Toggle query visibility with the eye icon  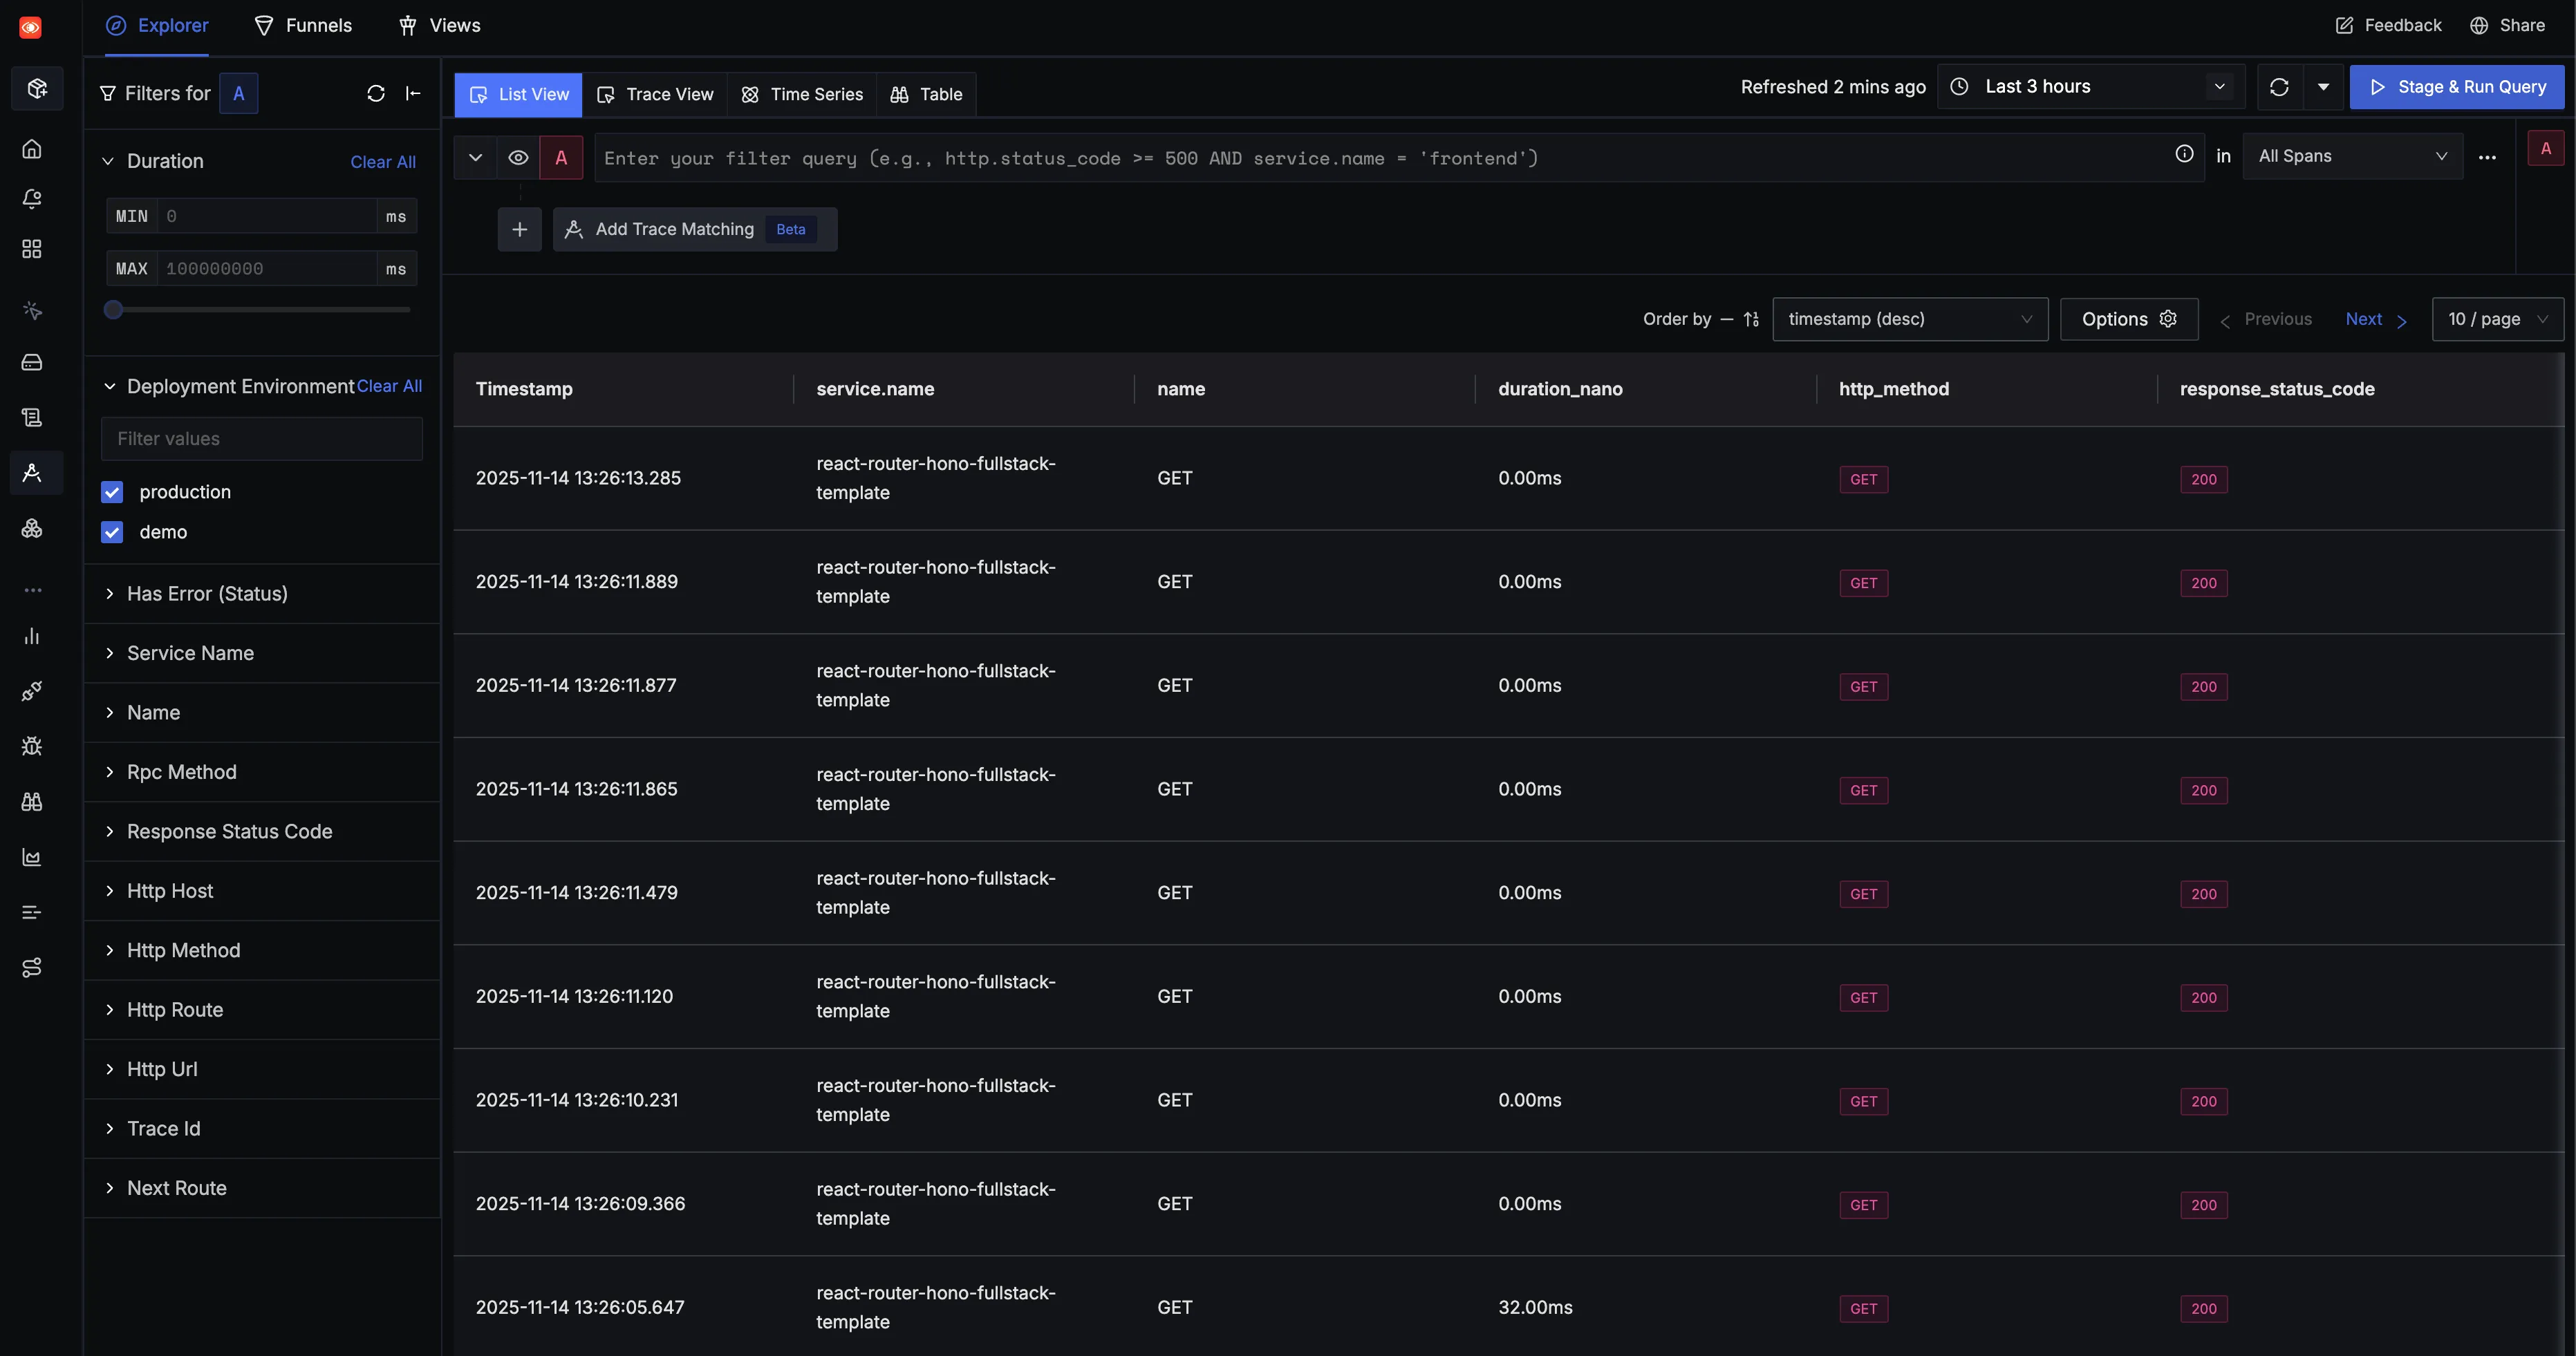point(519,158)
